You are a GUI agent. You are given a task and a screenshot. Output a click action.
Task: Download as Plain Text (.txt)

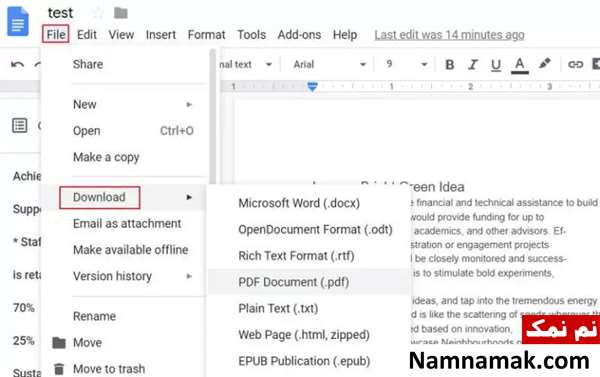pos(309,308)
